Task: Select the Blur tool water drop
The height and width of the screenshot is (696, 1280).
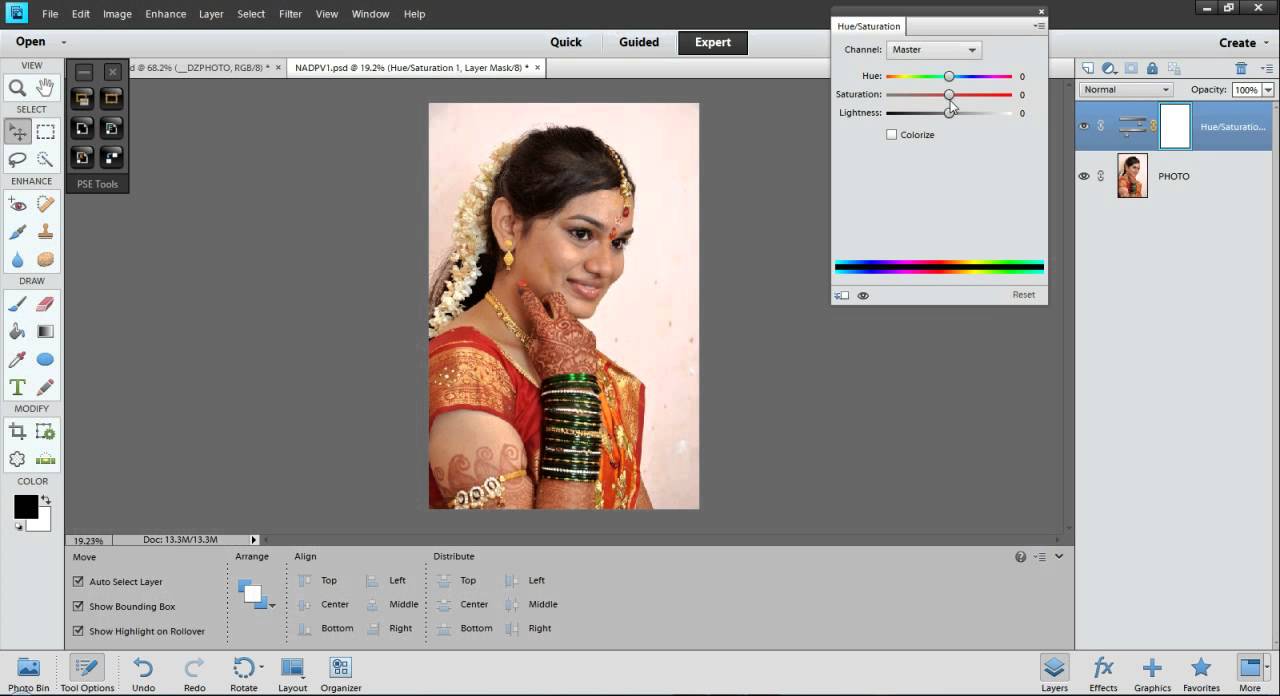Action: click(18, 260)
